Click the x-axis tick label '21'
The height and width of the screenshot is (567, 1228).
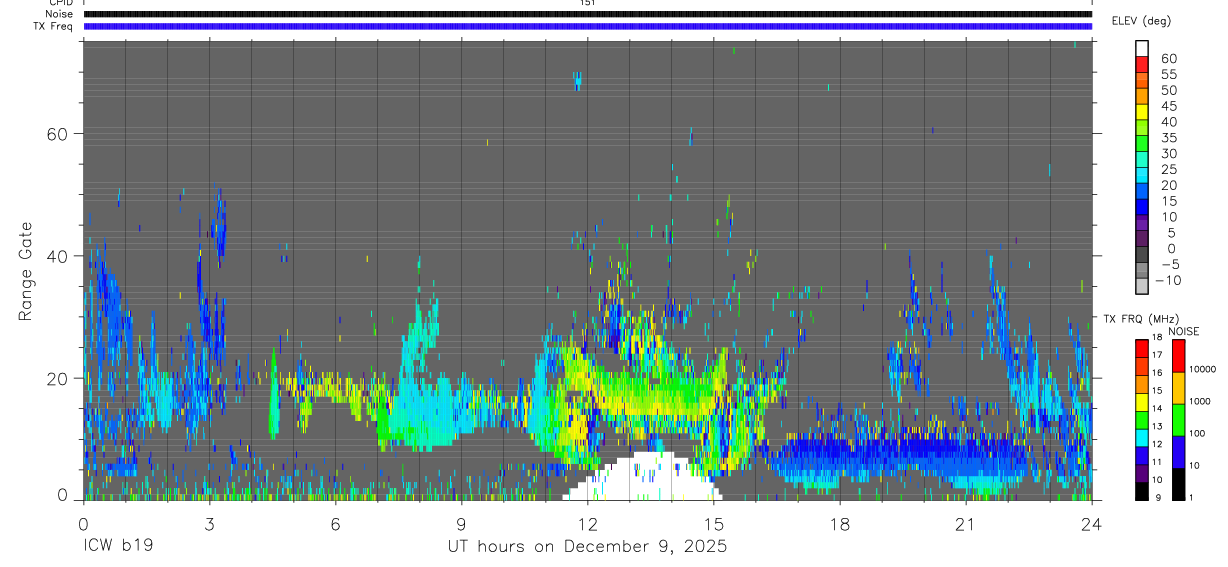point(966,524)
